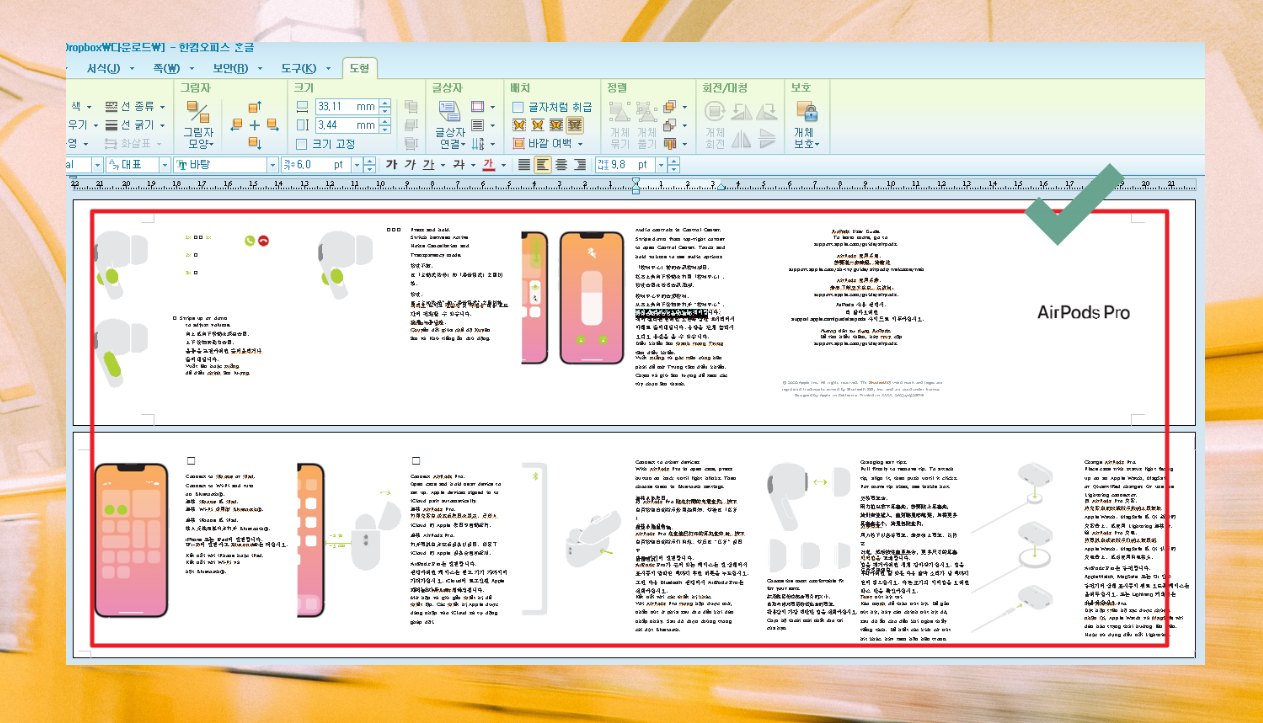Select justify paragraph alignment
The width and height of the screenshot is (1263, 723).
click(524, 164)
